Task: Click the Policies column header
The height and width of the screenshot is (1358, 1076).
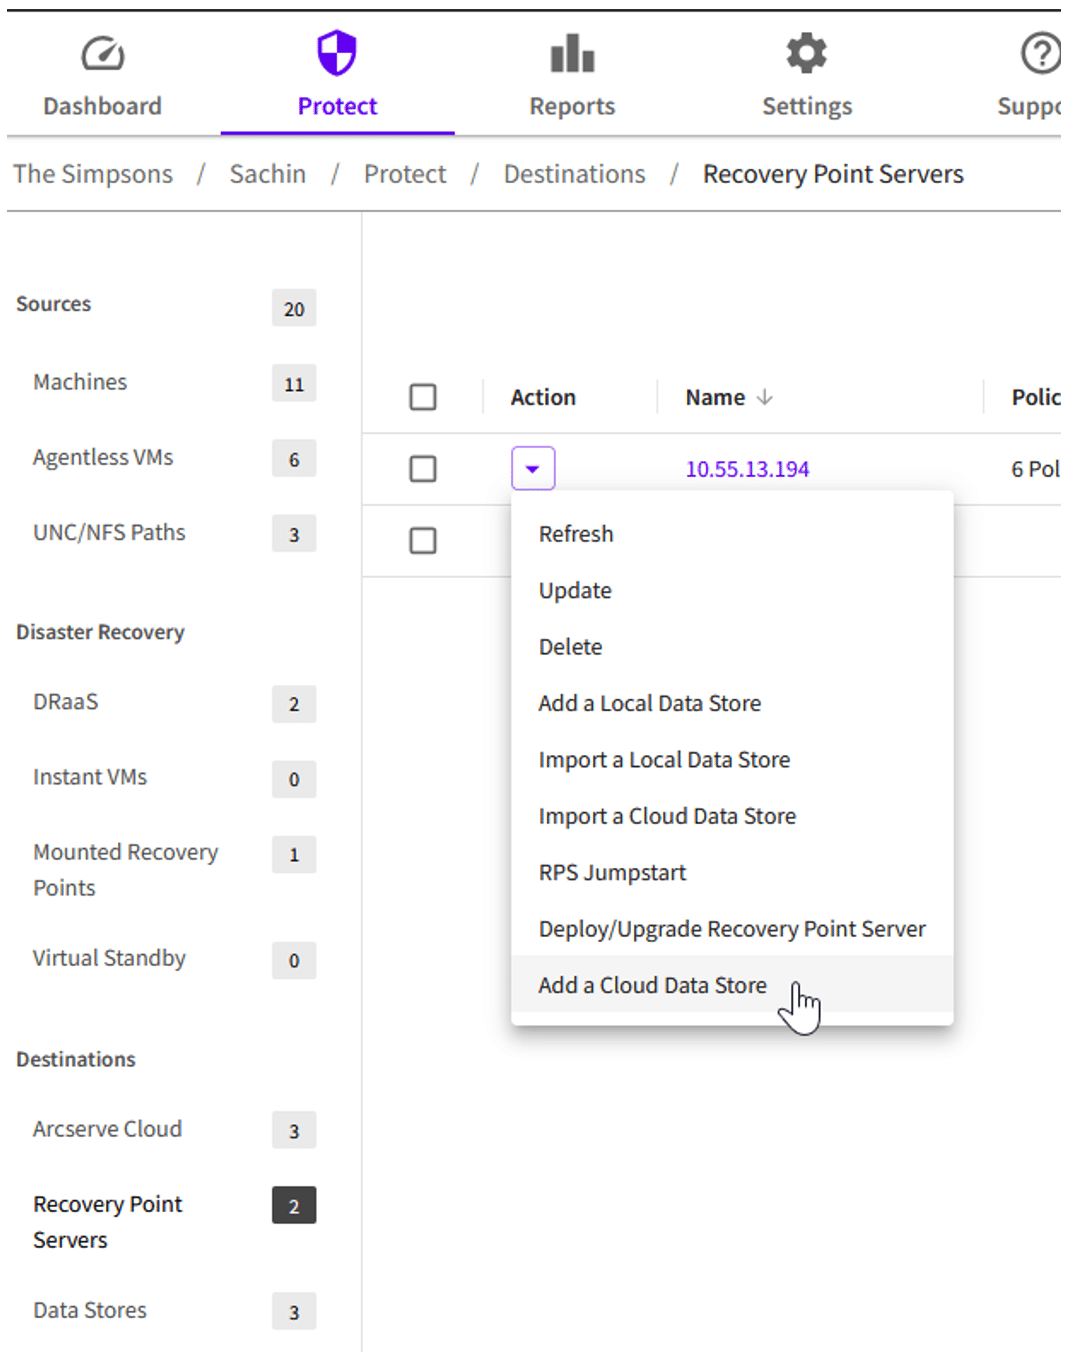Action: tap(1036, 397)
